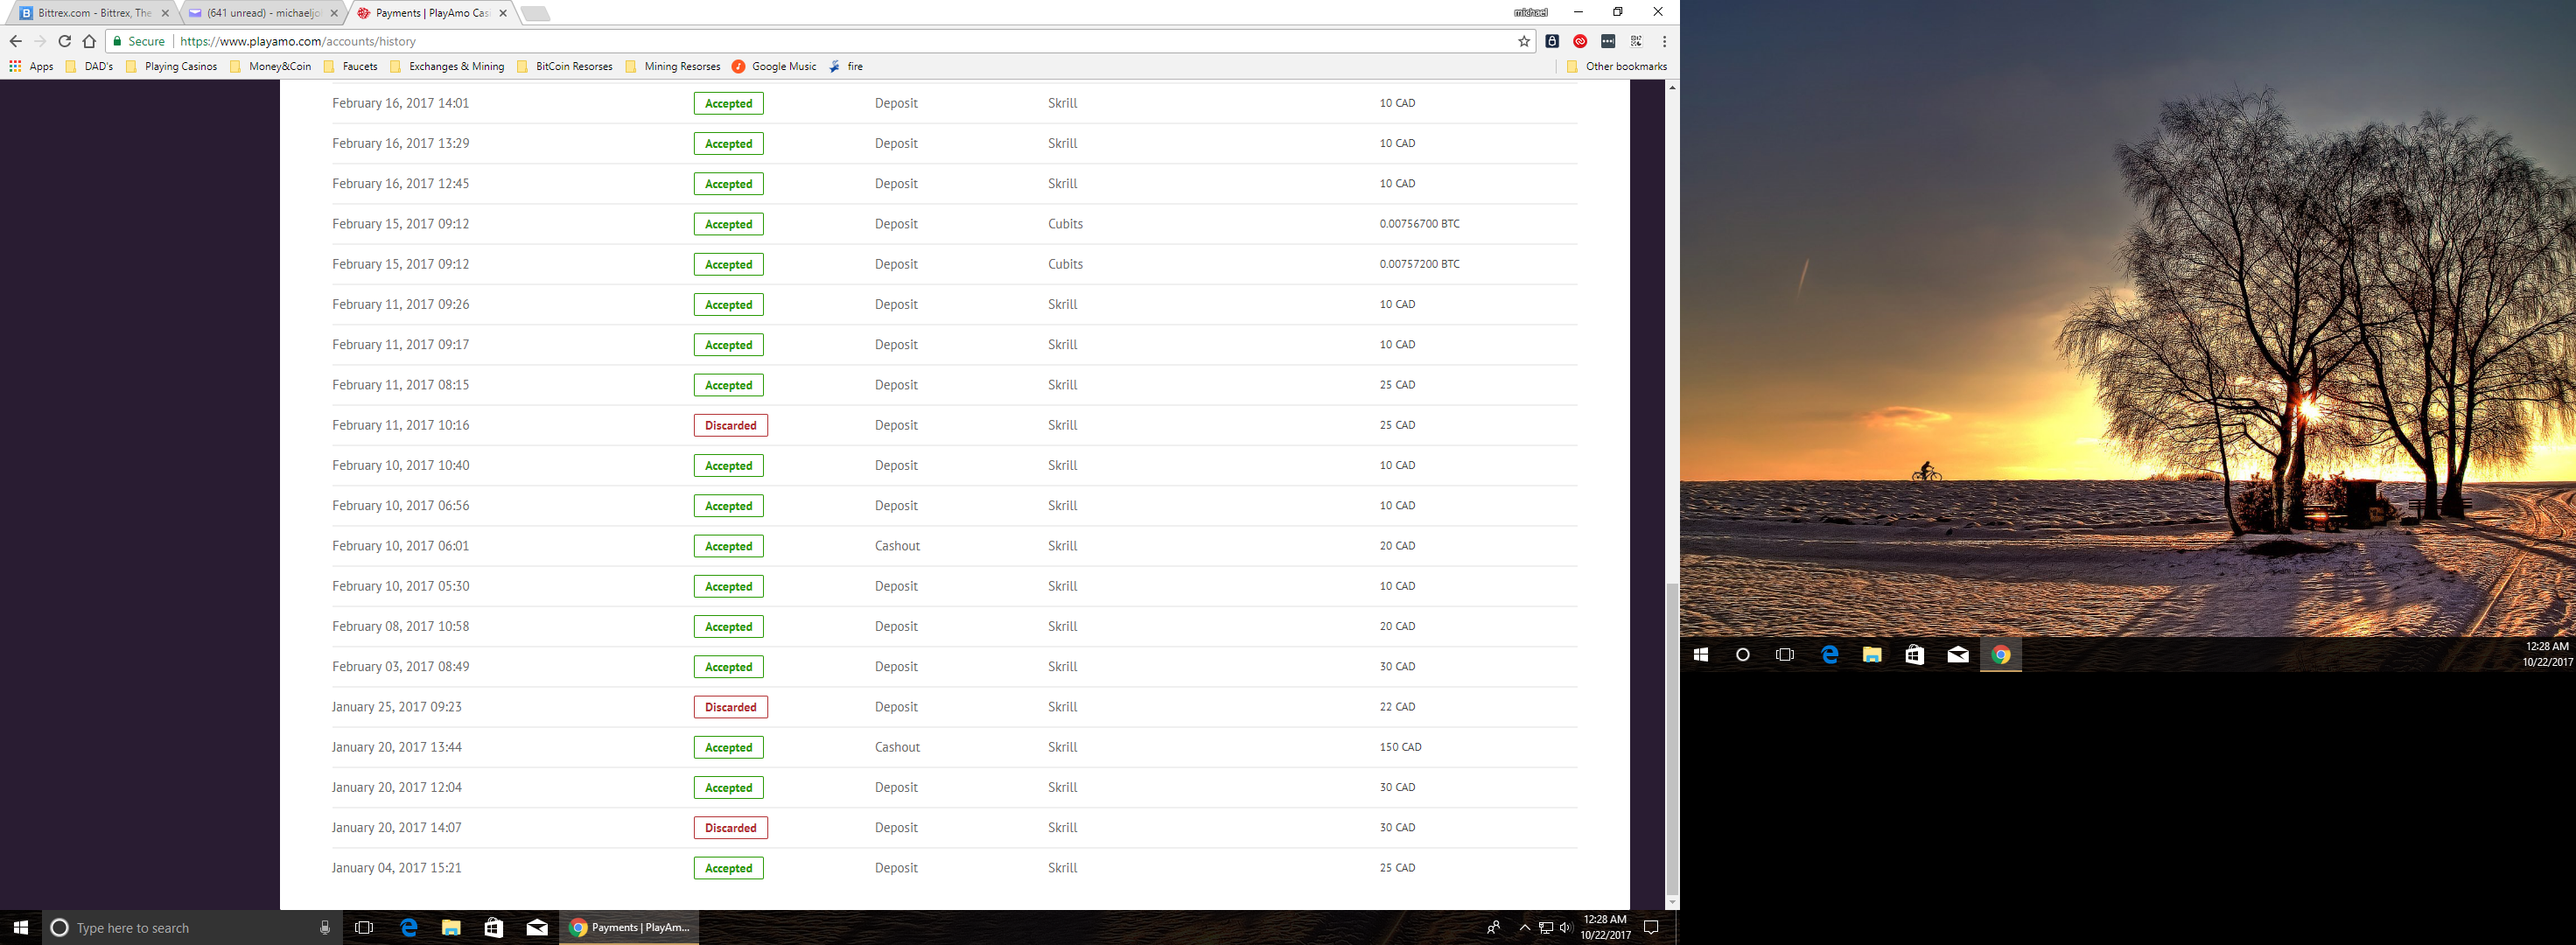Viewport: 2576px width, 945px height.
Task: Expand hidden system tray icons chevron
Action: pos(1524,928)
